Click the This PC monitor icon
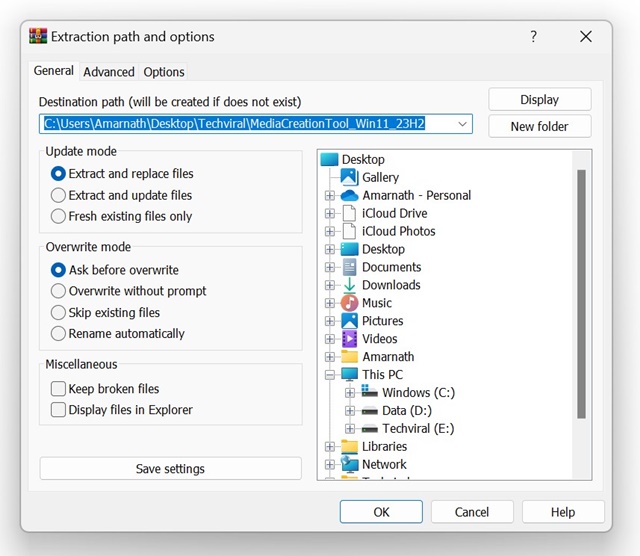 coord(349,374)
